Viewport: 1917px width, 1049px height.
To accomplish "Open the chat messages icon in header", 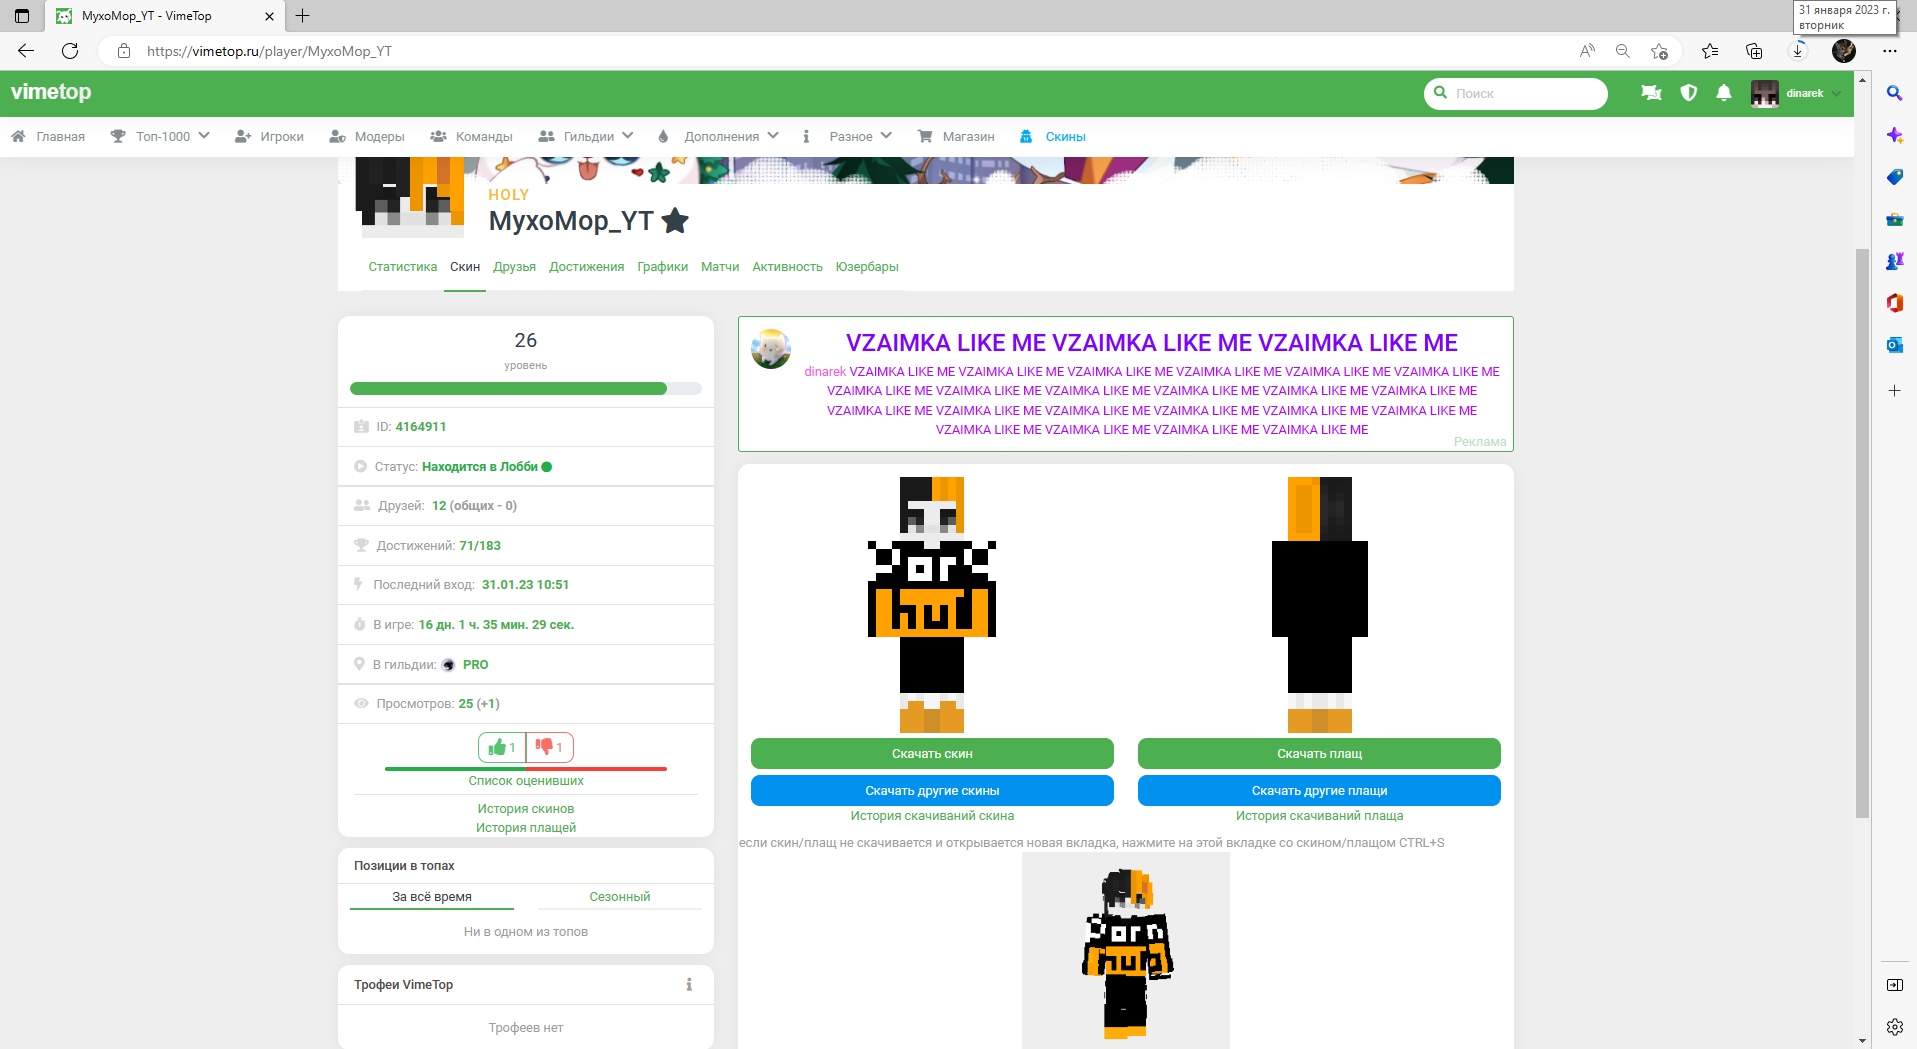I will [1651, 93].
